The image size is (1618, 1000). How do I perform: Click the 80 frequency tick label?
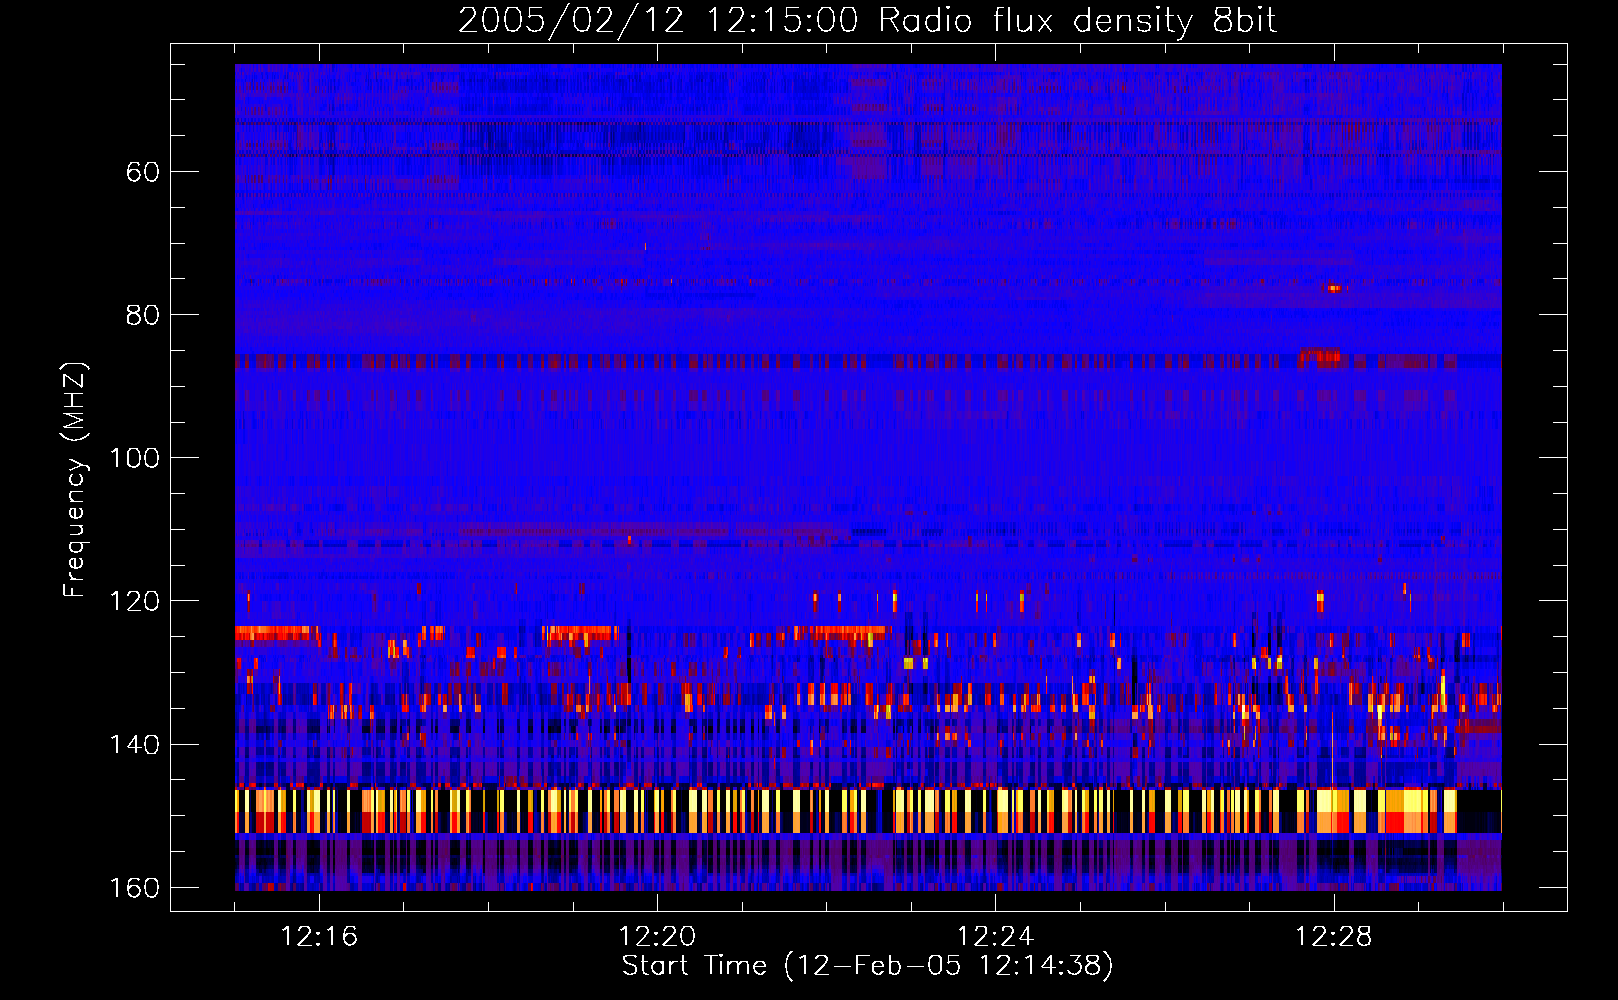[143, 315]
